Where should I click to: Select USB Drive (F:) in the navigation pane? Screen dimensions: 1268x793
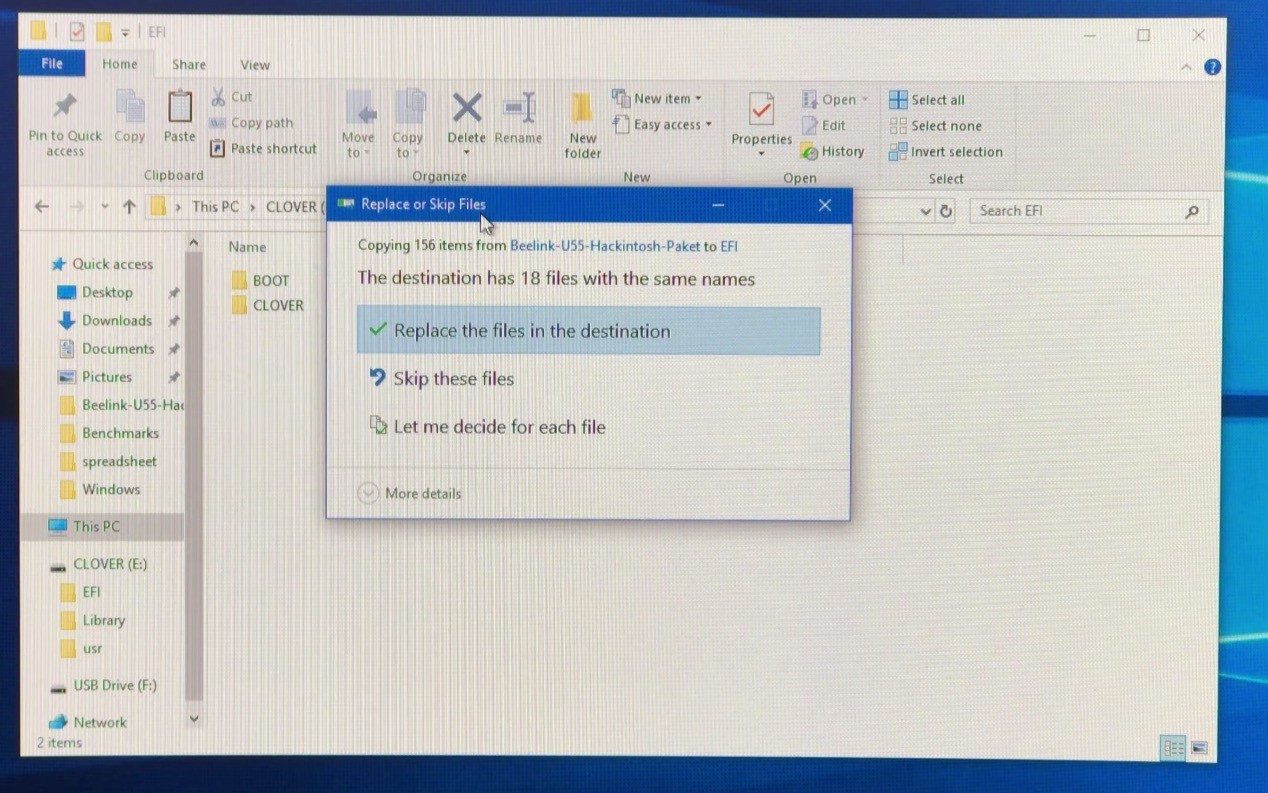tap(104, 685)
